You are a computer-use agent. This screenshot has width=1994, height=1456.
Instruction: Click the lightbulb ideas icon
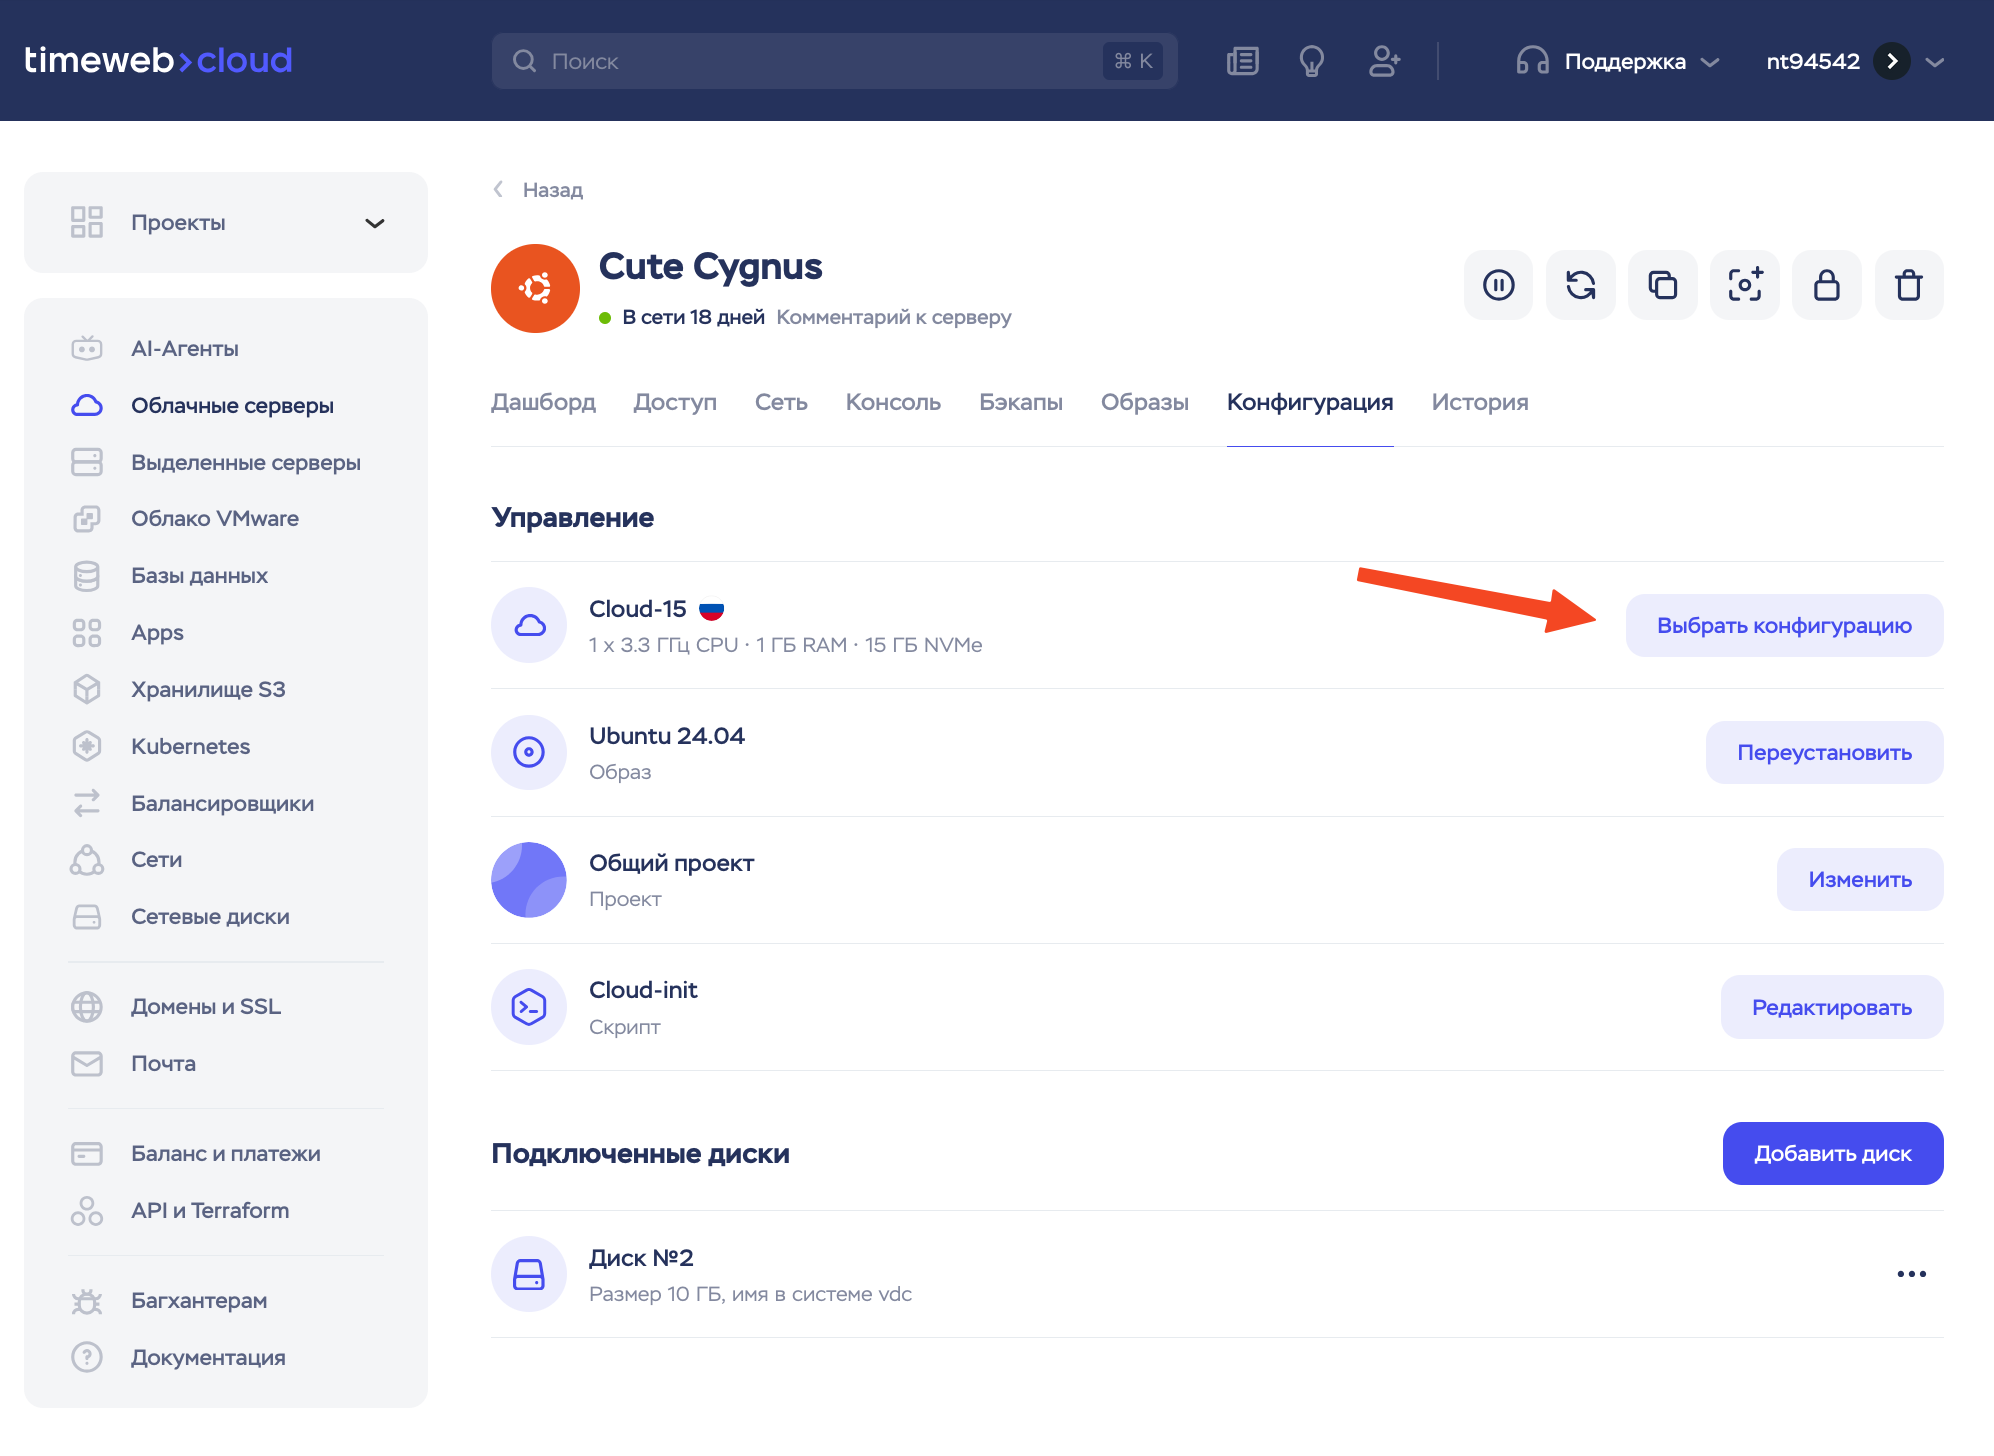1311,61
